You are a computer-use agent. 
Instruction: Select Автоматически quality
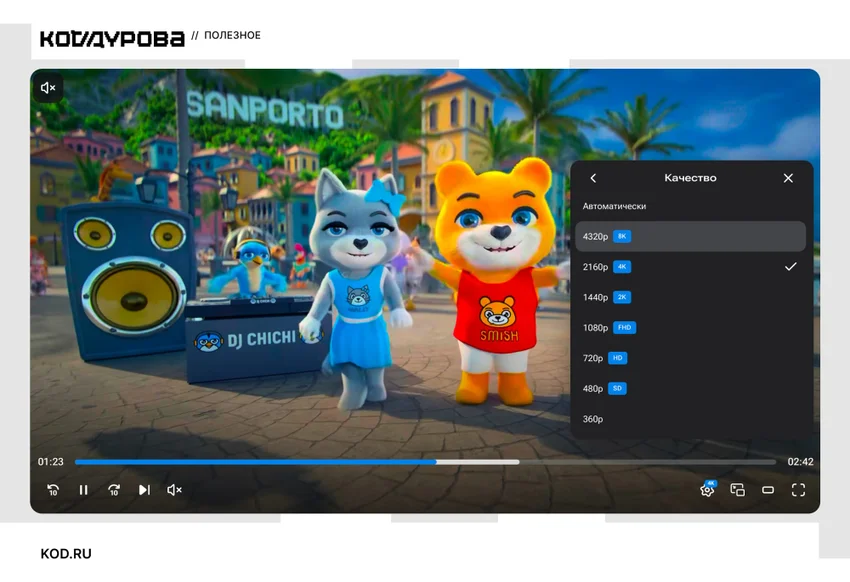(x=690, y=206)
